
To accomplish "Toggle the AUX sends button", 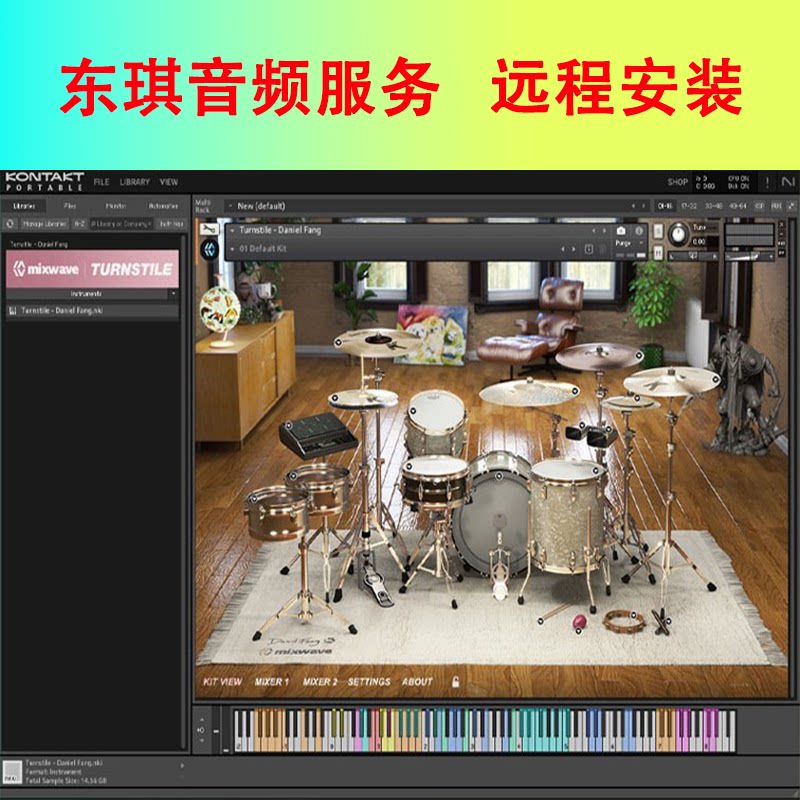I will coord(776,206).
